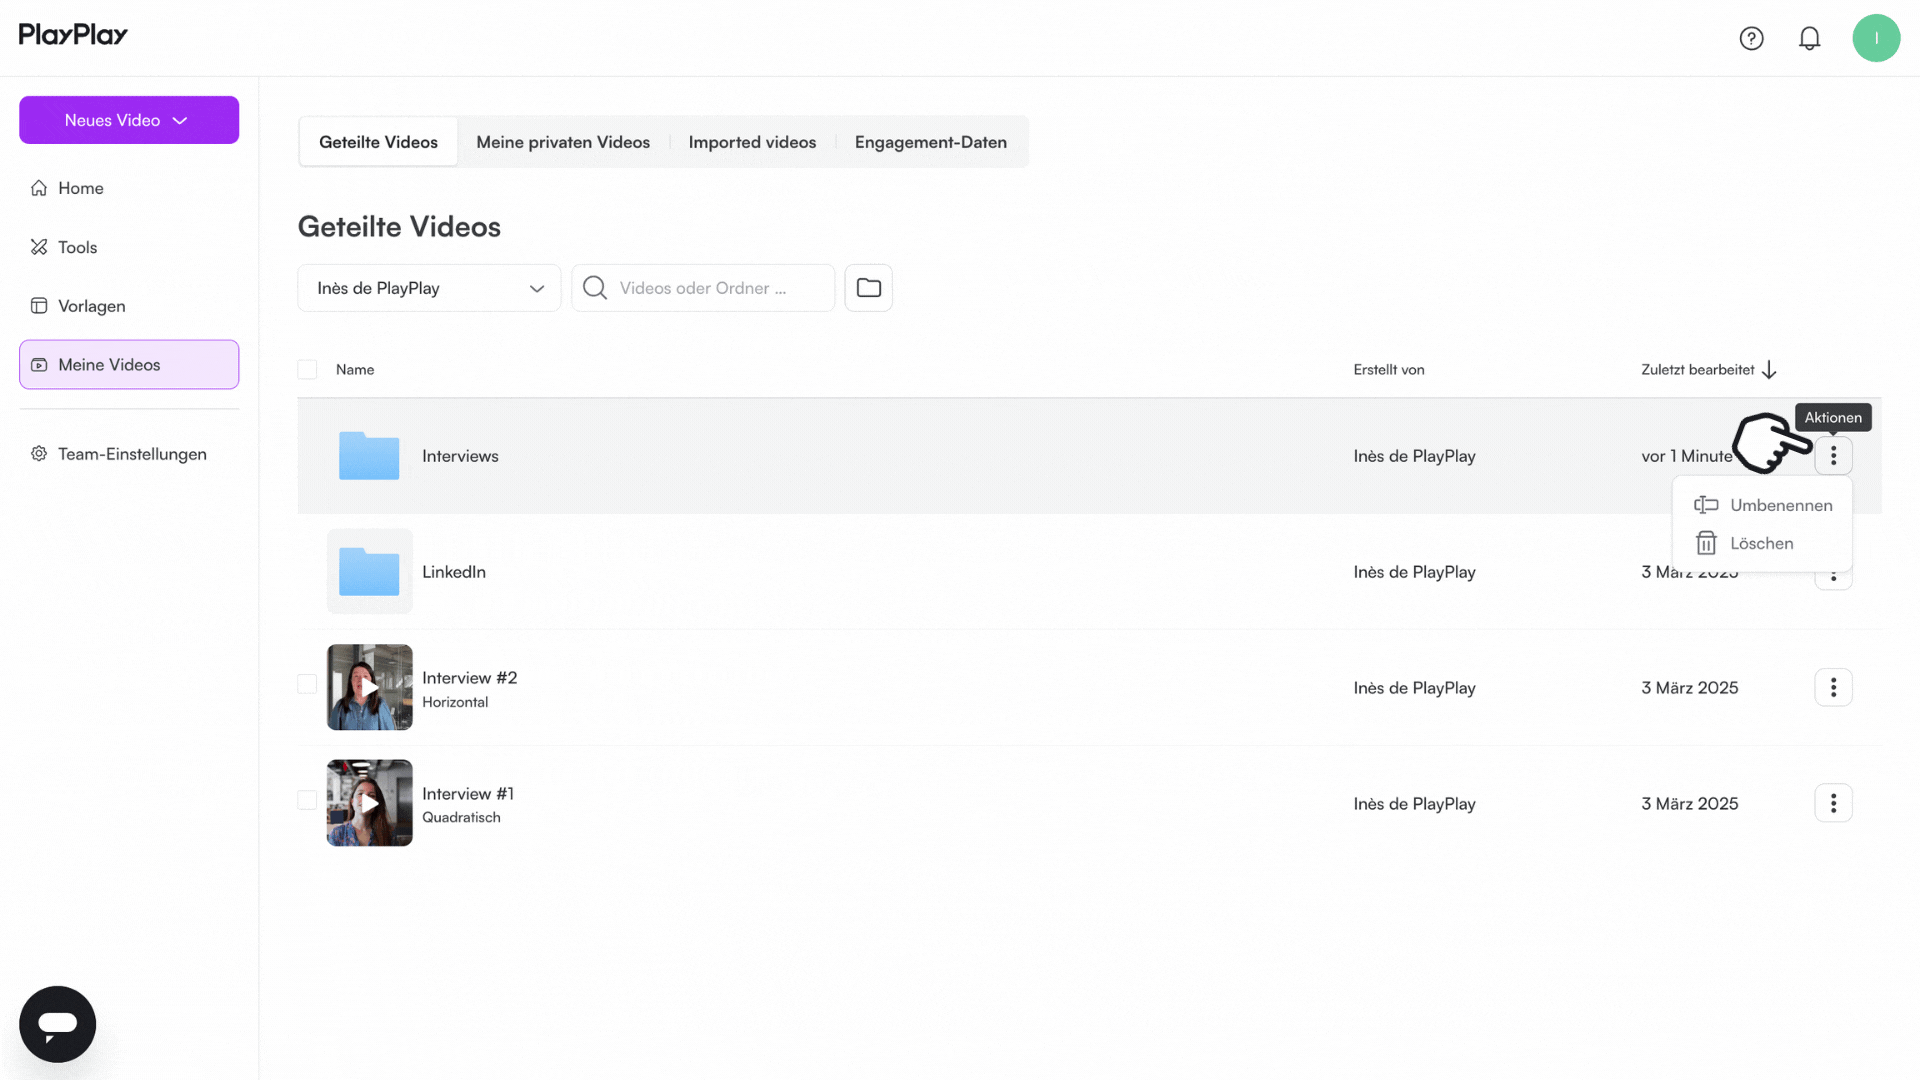This screenshot has width=1920, height=1080.
Task: Open the Interviews folder icon
Action: (x=369, y=456)
